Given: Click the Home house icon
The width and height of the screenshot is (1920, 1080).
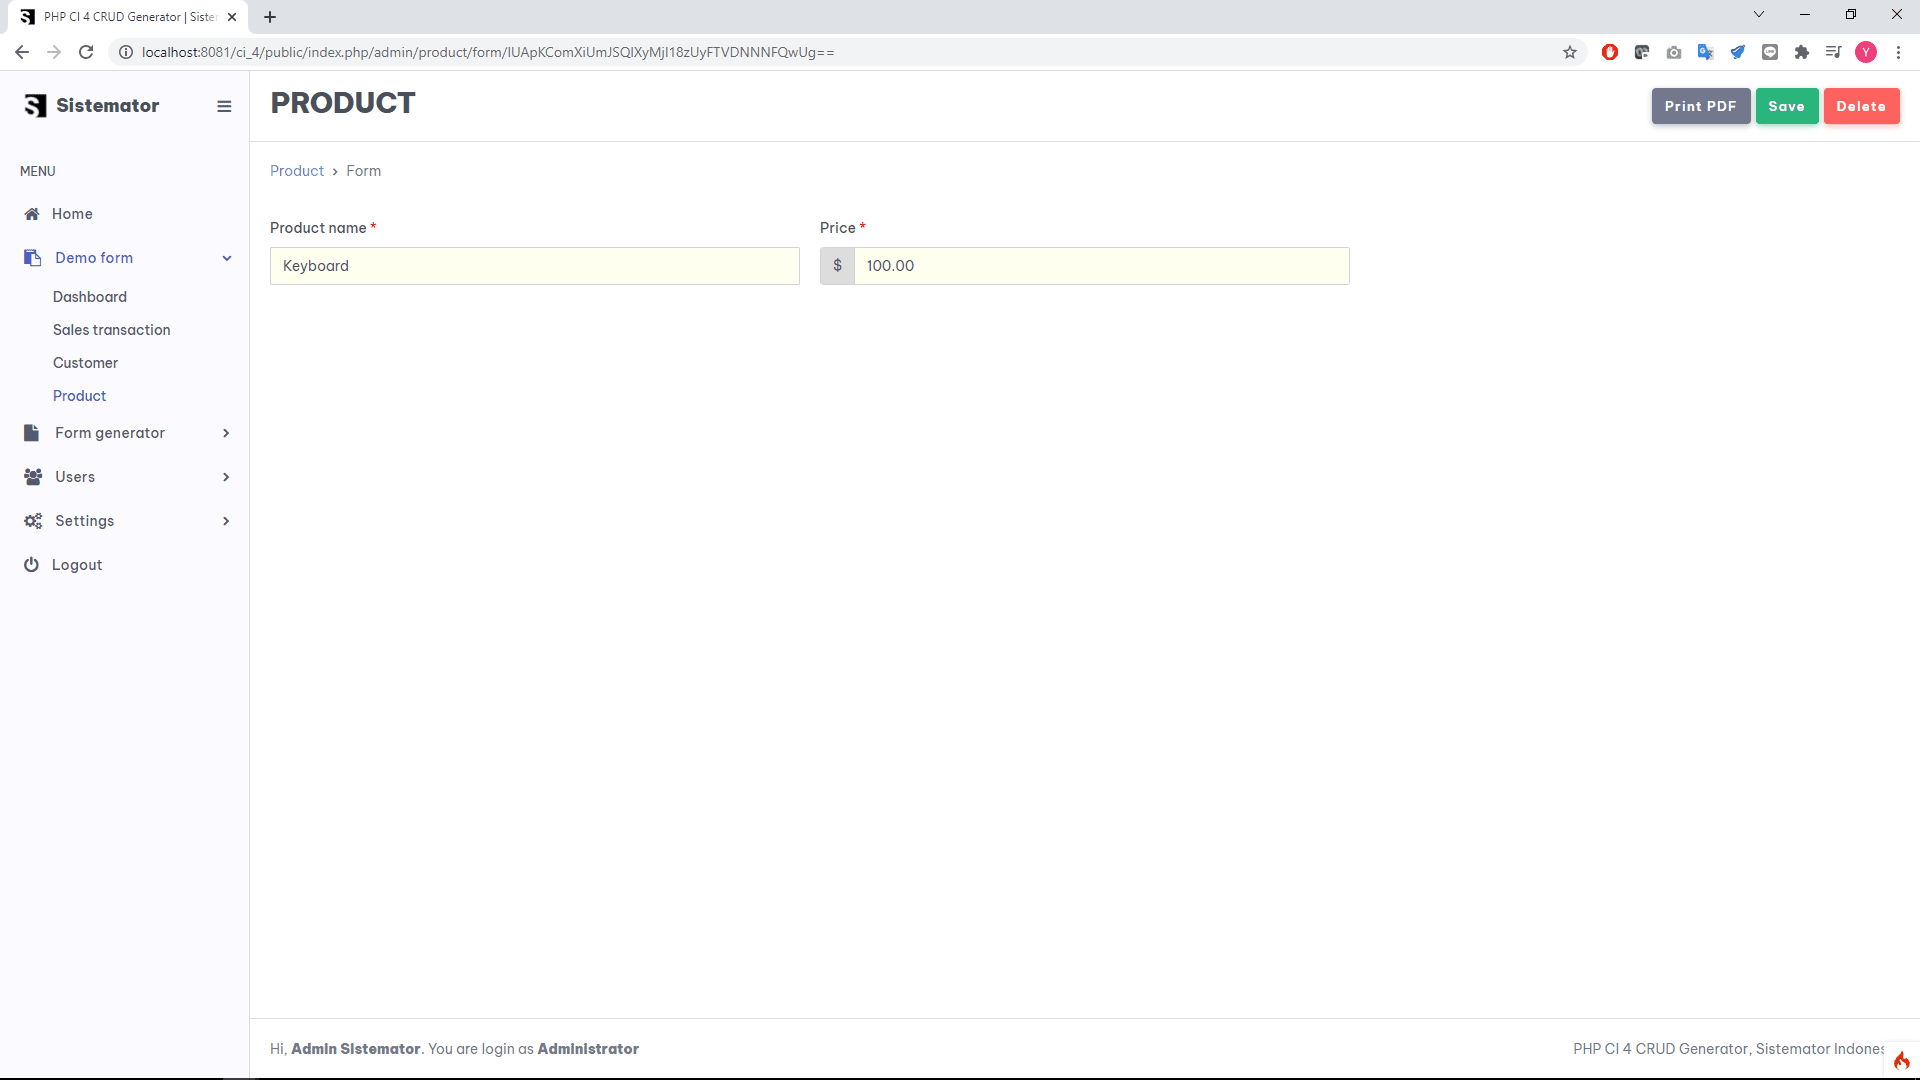Looking at the screenshot, I should coord(32,214).
